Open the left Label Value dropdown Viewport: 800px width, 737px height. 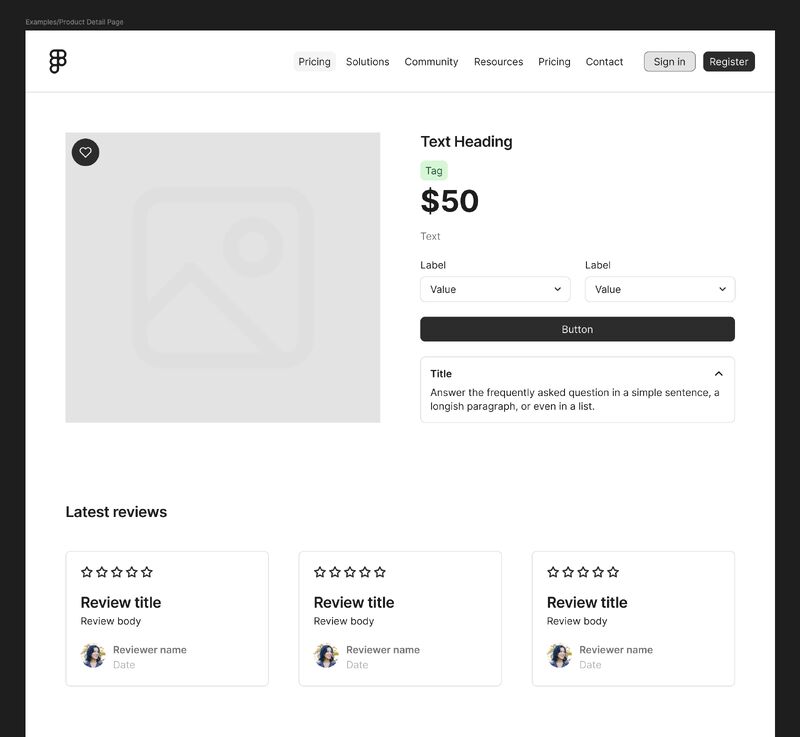pyautogui.click(x=495, y=289)
